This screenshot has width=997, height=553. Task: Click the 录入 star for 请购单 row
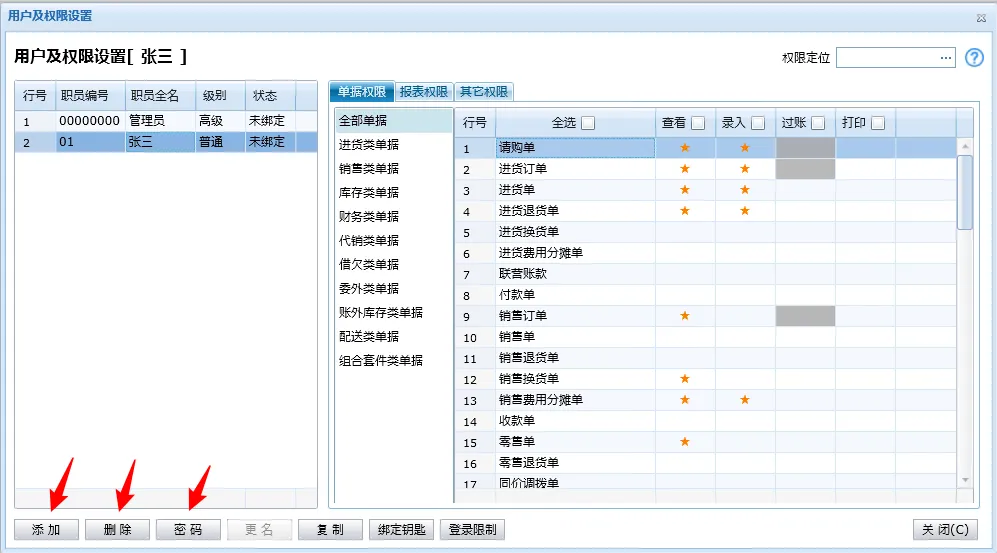(745, 147)
